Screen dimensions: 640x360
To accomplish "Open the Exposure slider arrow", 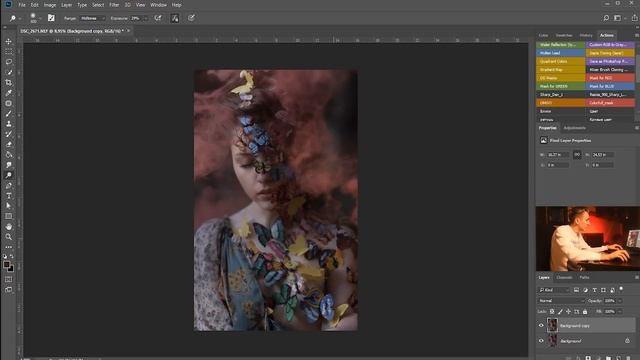I will (x=146, y=18).
